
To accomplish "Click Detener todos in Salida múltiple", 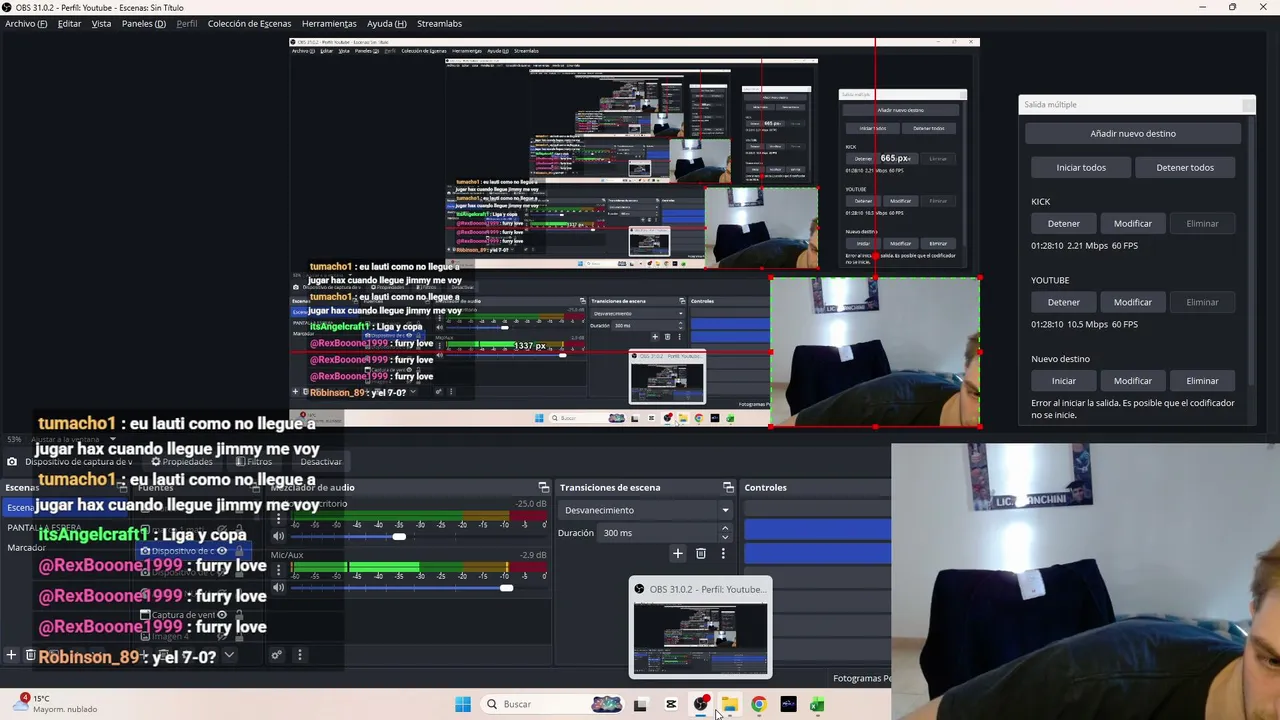I will click(x=1185, y=168).
